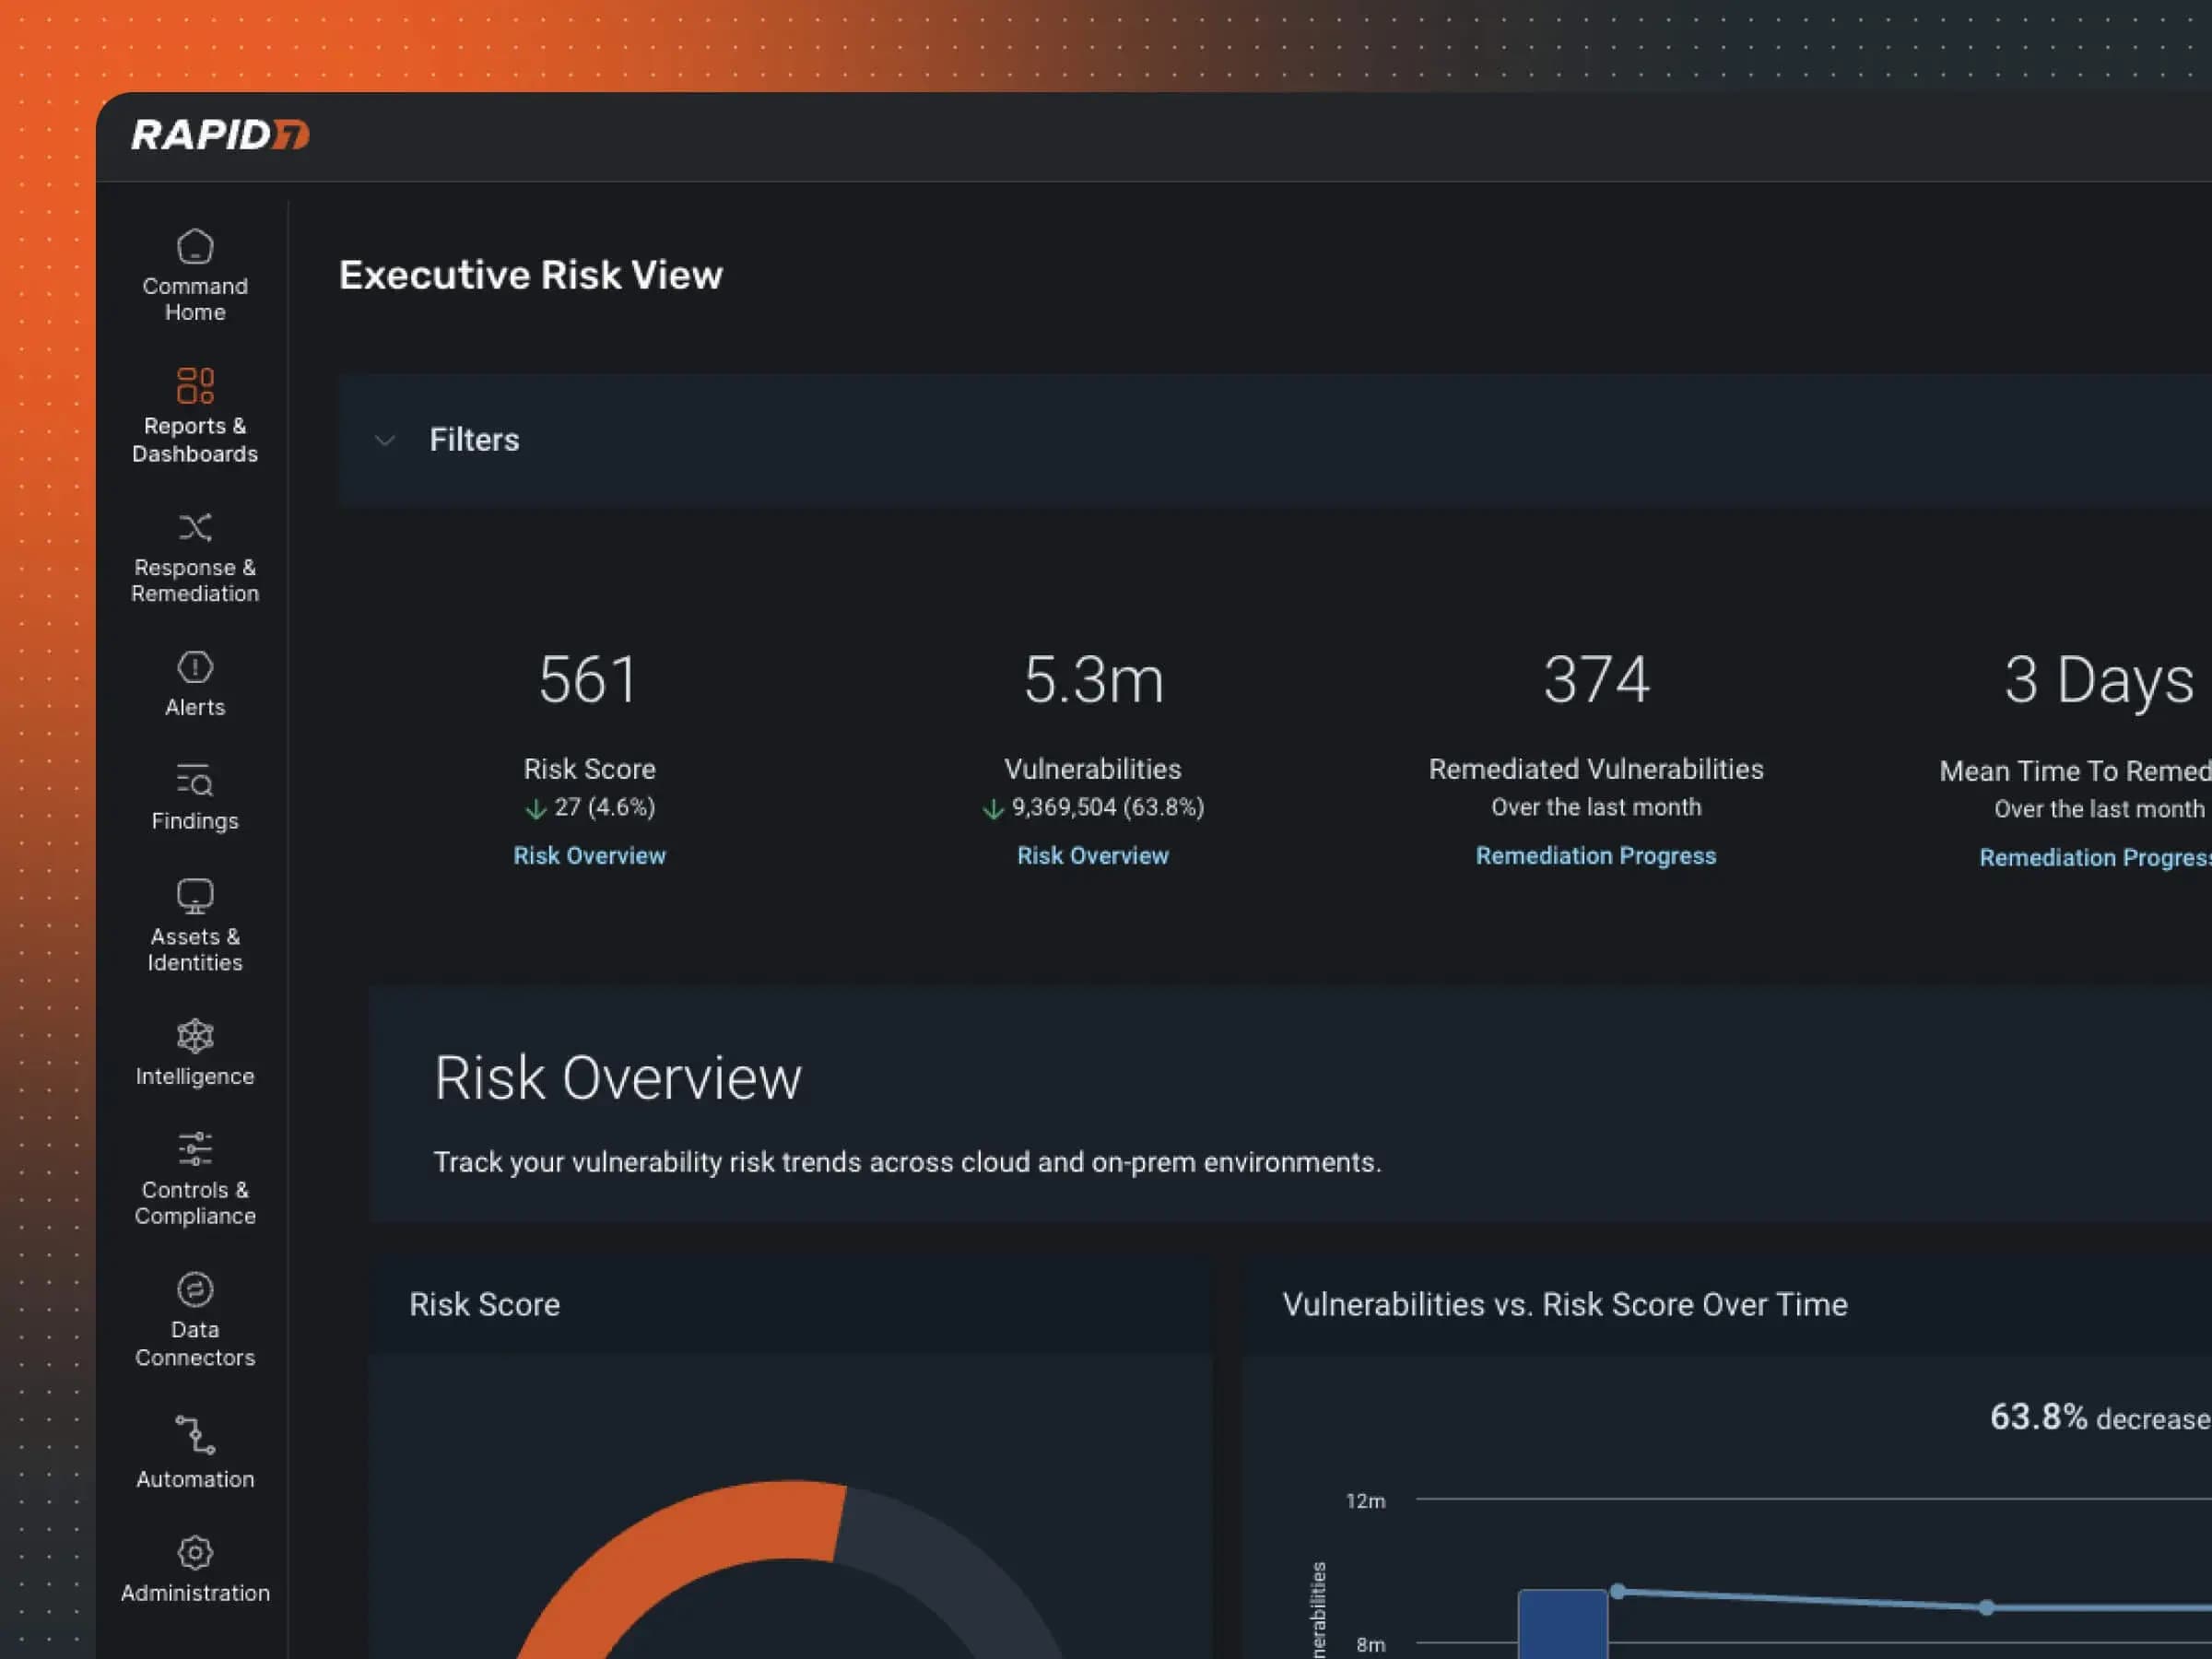Select the Reports & Dashboards icon
Screen dimensions: 2212x1659
(x=195, y=385)
